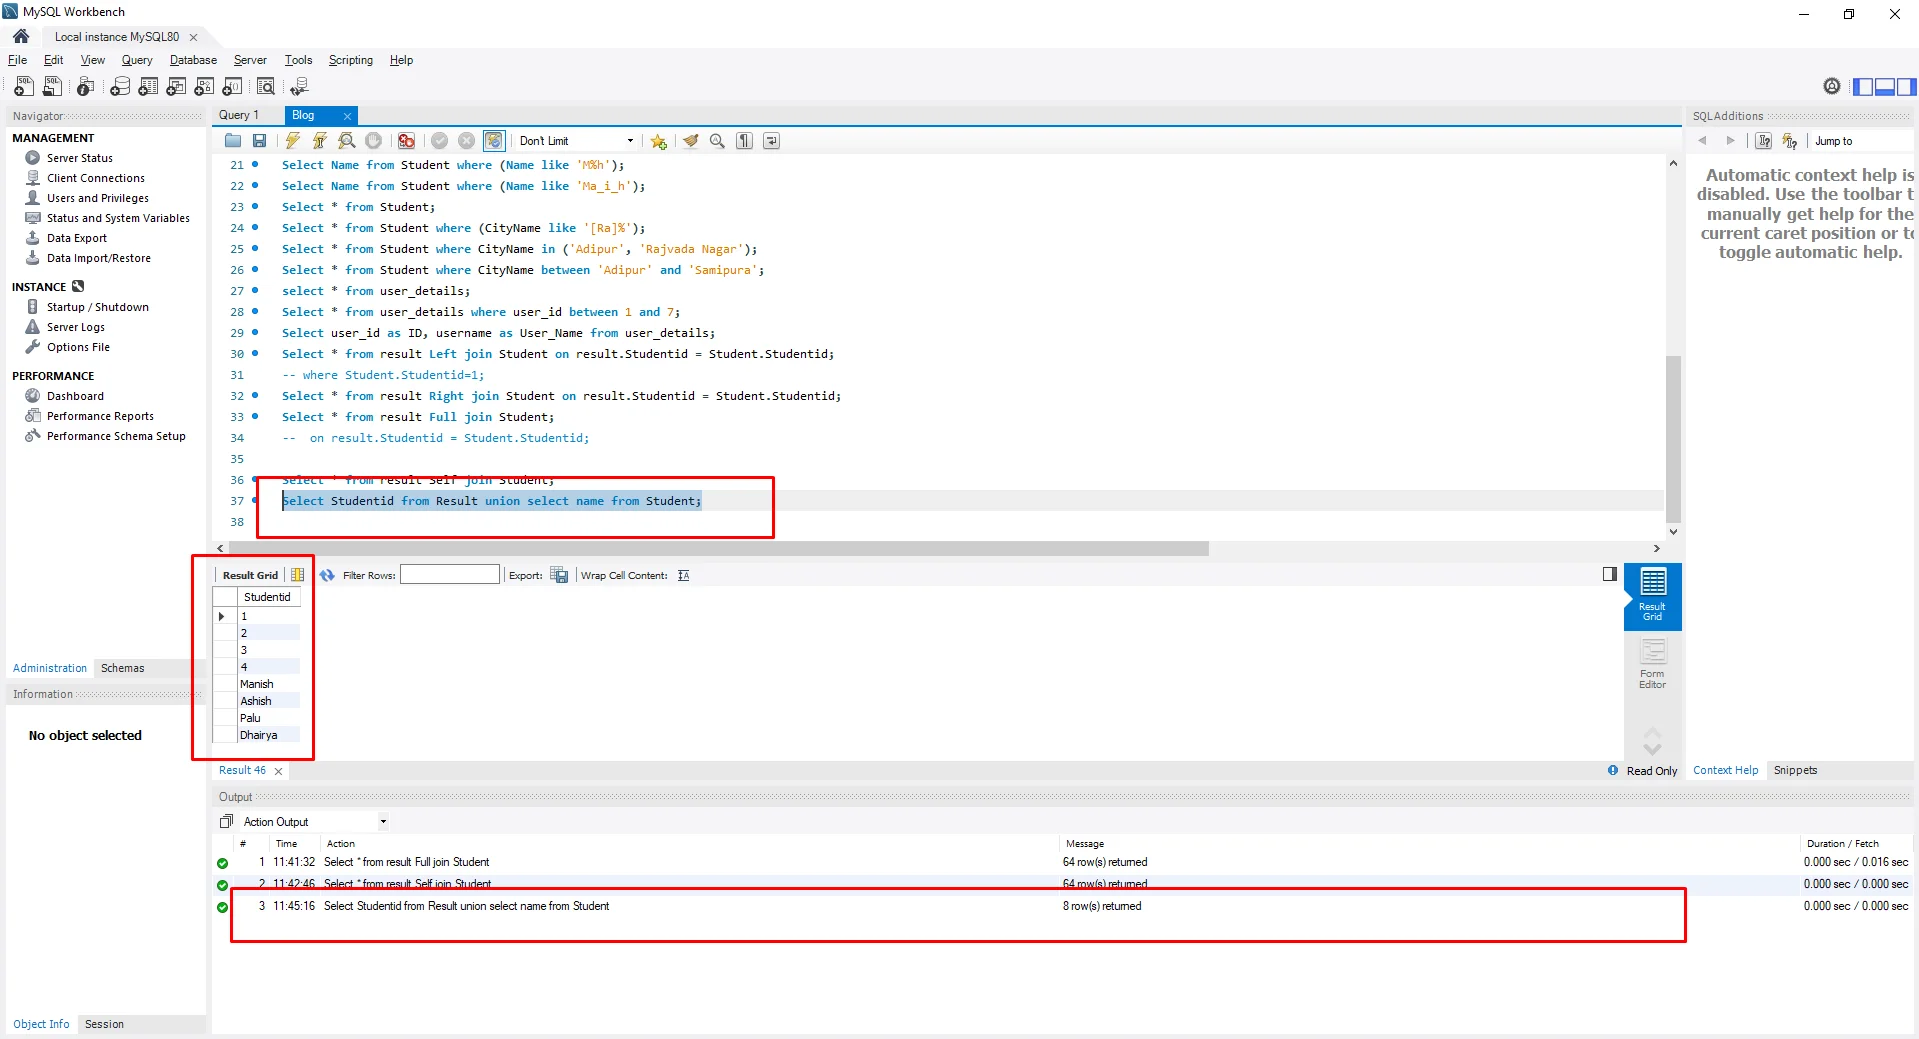Toggle auto-commit mode button

(x=494, y=141)
